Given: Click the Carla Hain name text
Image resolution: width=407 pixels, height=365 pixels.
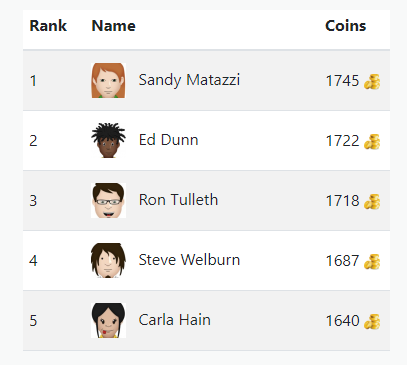Looking at the screenshot, I should 174,320.
